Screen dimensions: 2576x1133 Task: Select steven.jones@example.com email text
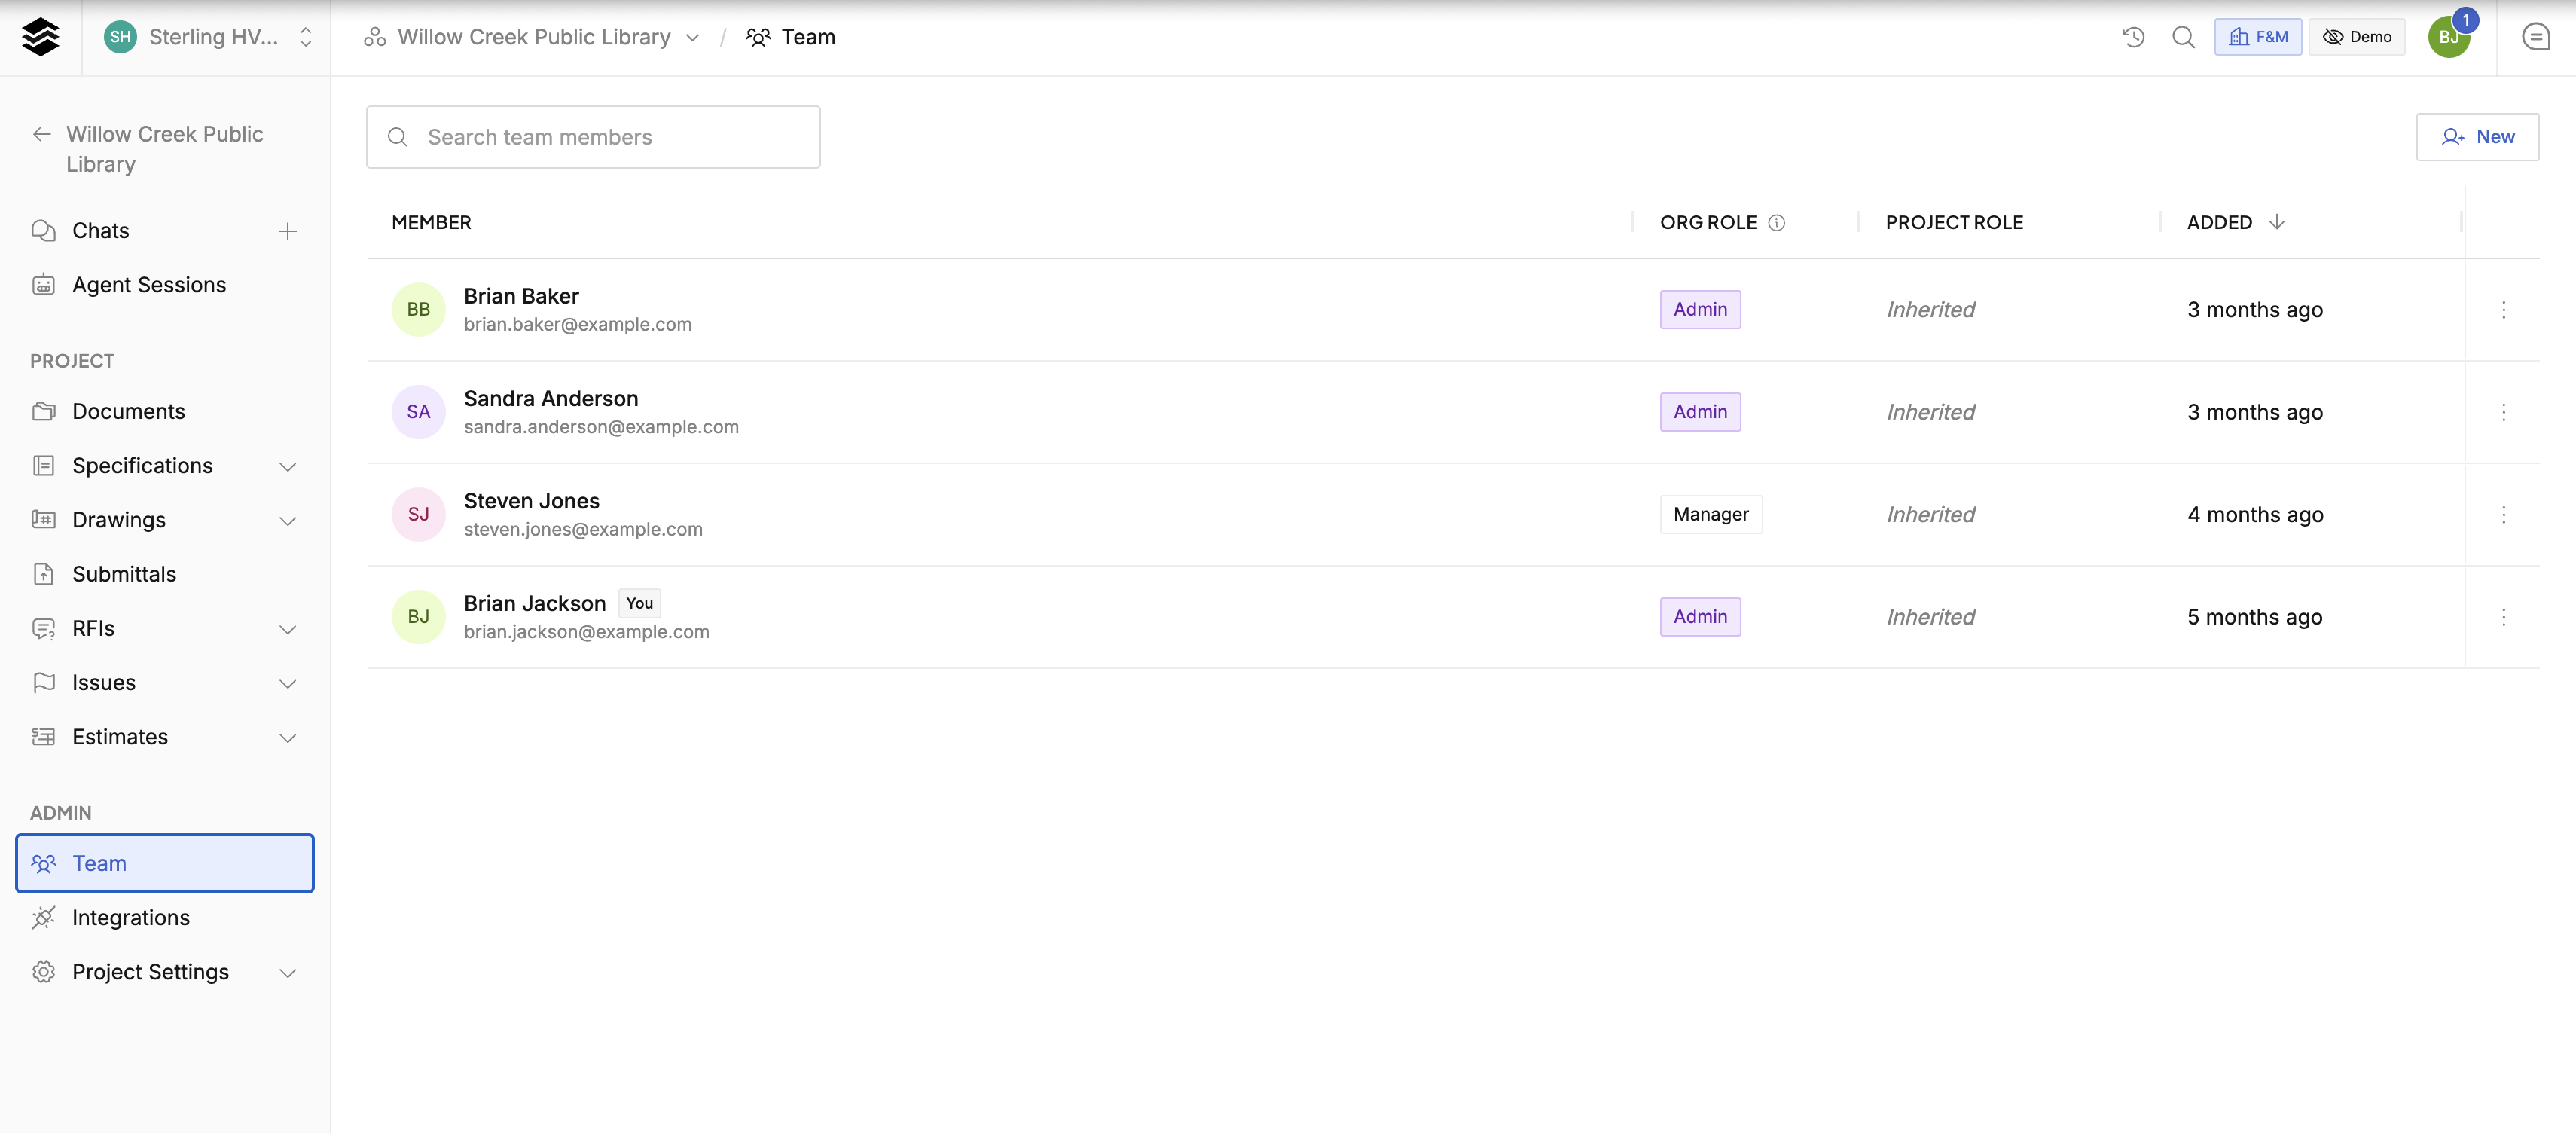[x=583, y=530]
